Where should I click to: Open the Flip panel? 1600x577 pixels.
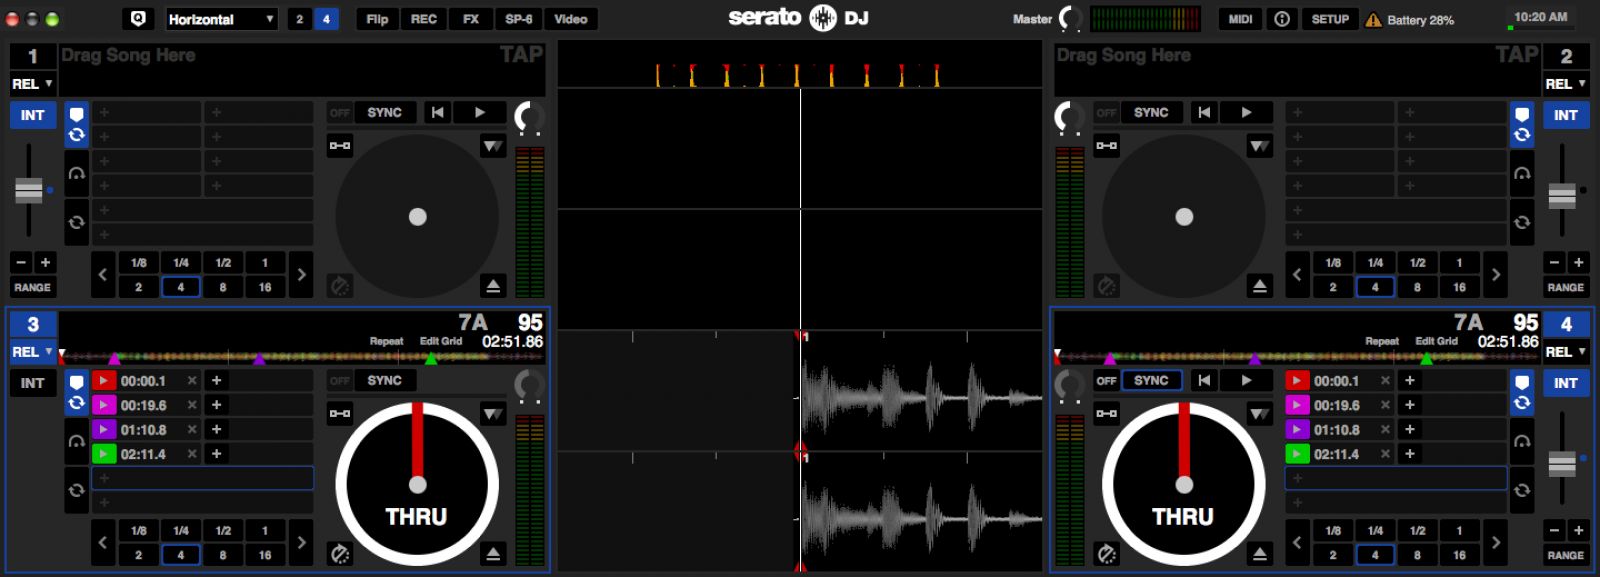coord(377,19)
